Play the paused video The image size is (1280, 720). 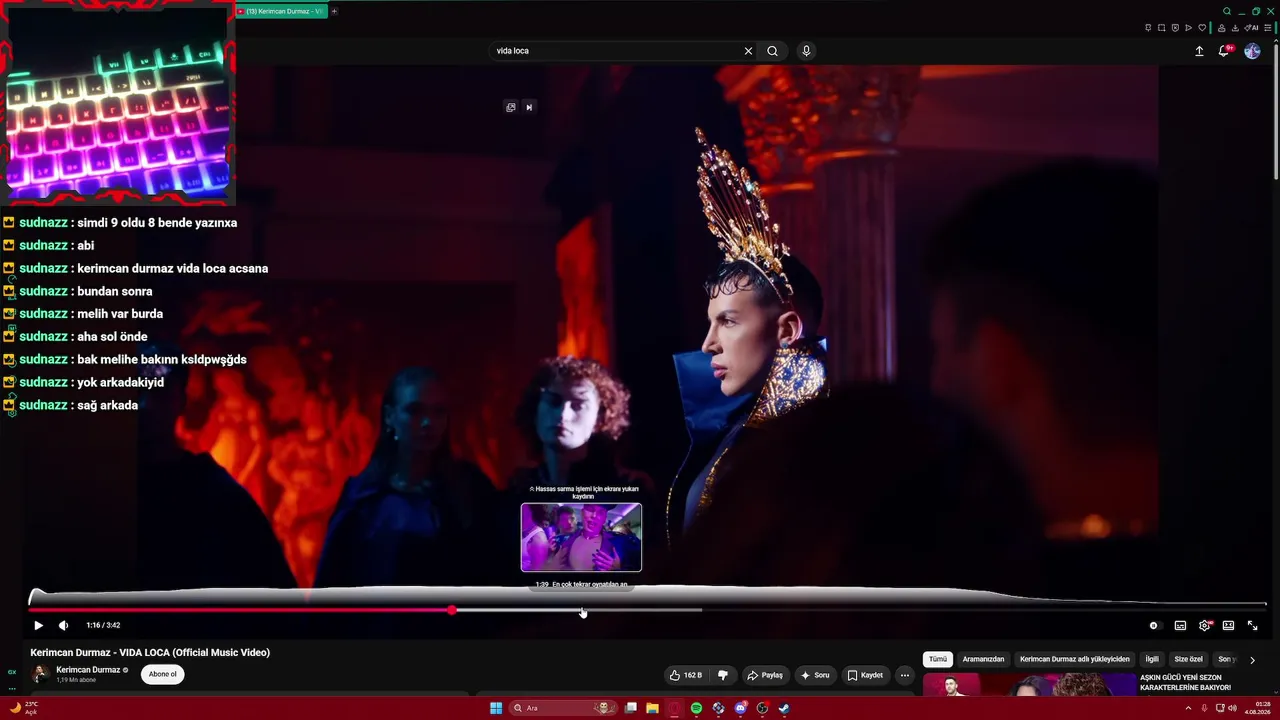click(x=38, y=625)
